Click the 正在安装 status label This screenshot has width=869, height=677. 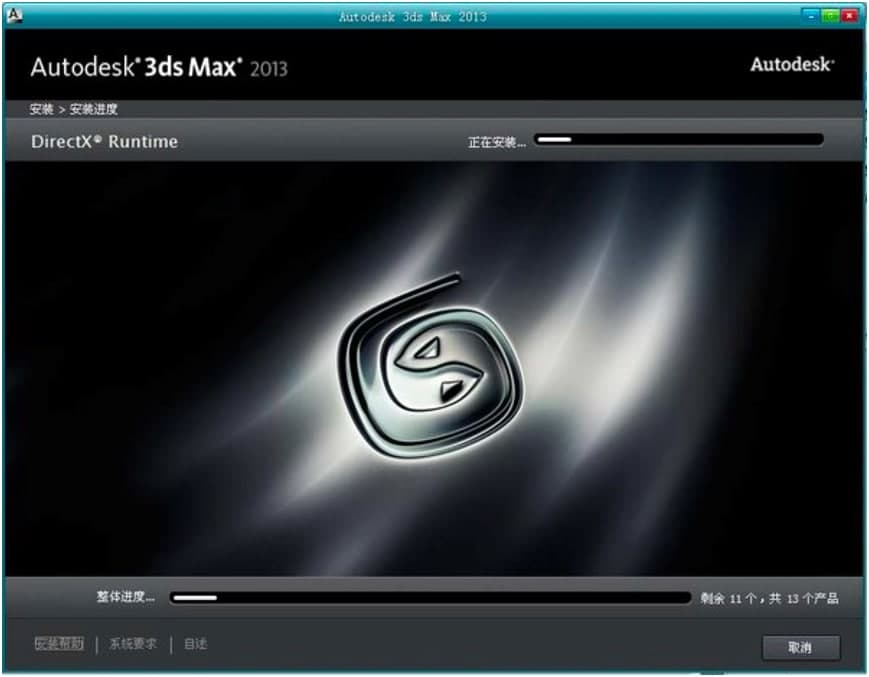tap(497, 141)
